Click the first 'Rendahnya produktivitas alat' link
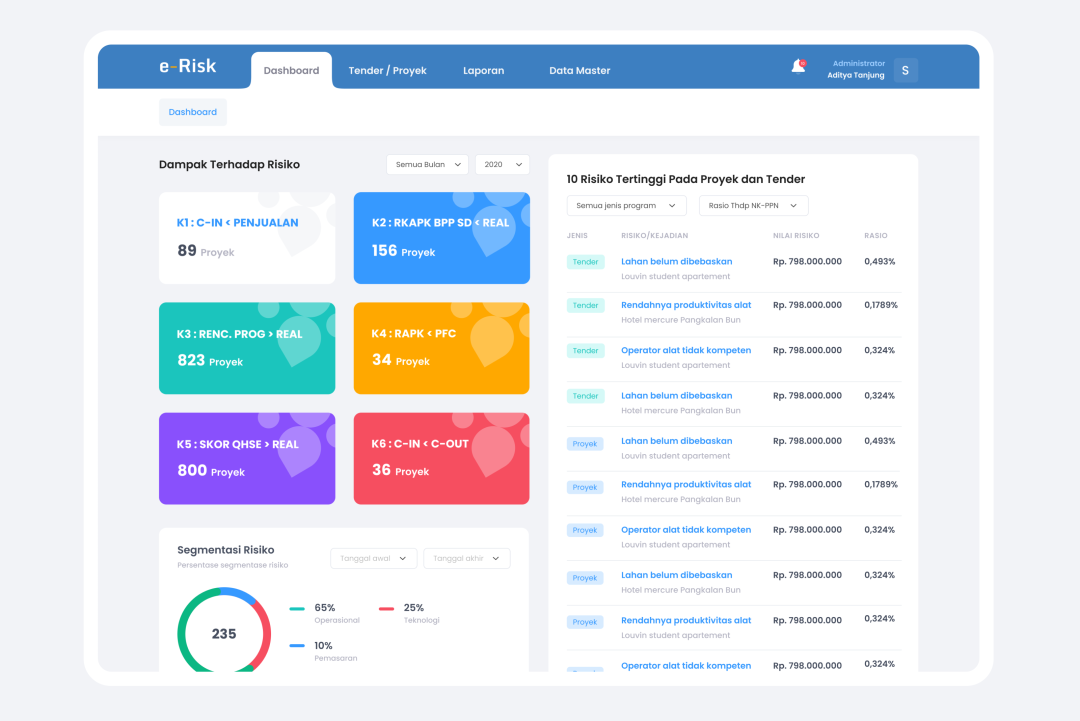Viewport: 1080px width, 721px height. click(x=685, y=305)
